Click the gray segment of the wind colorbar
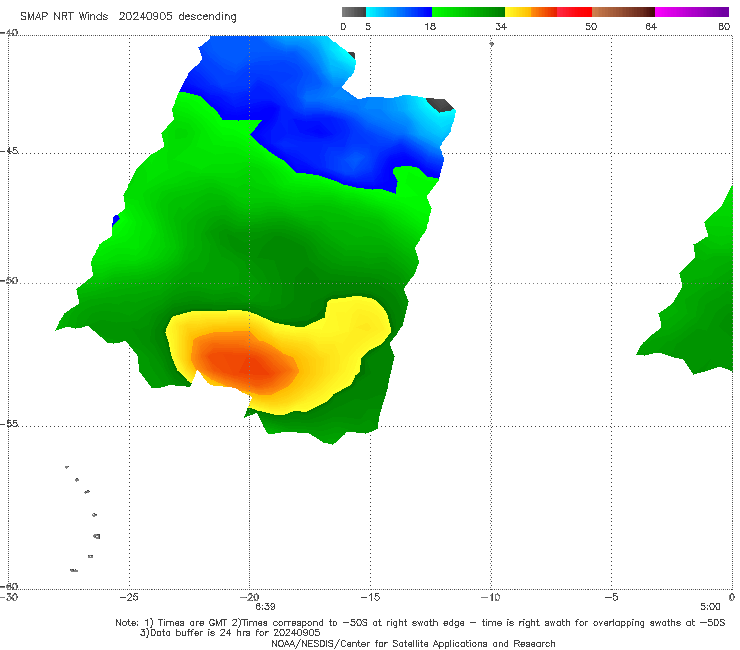The height and width of the screenshot is (650, 740). (x=353, y=12)
